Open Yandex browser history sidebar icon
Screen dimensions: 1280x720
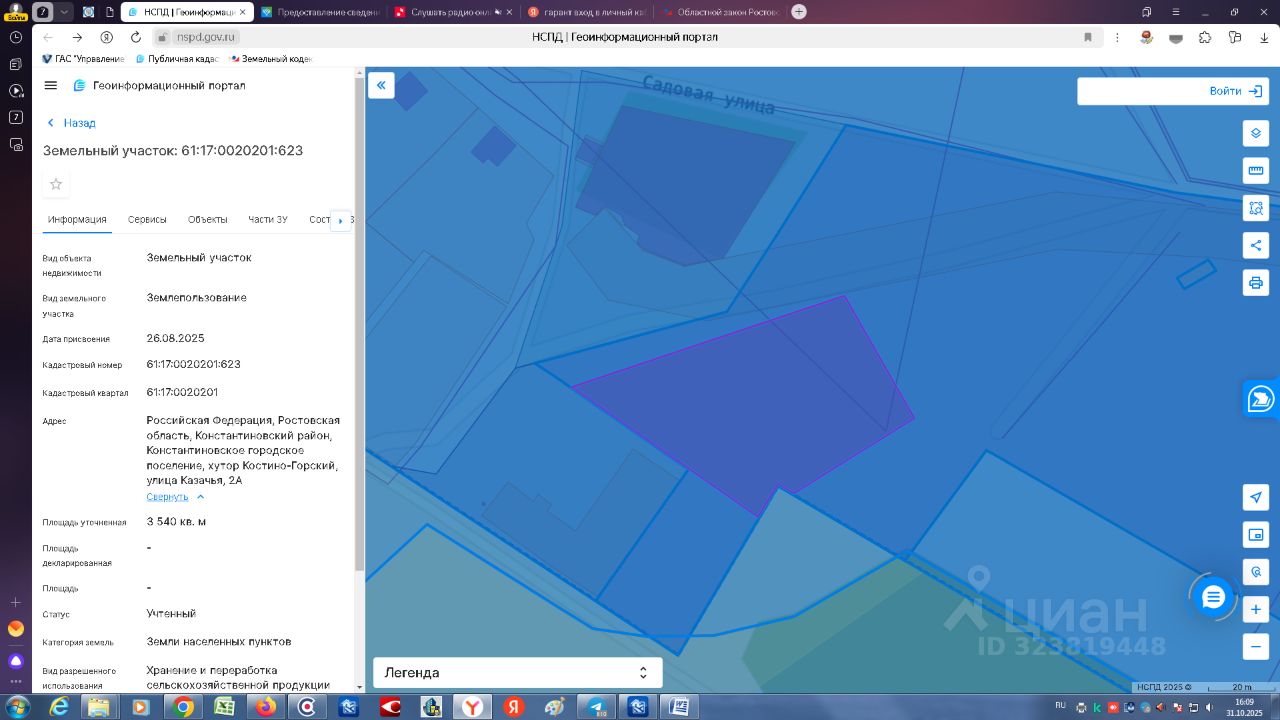point(16,37)
